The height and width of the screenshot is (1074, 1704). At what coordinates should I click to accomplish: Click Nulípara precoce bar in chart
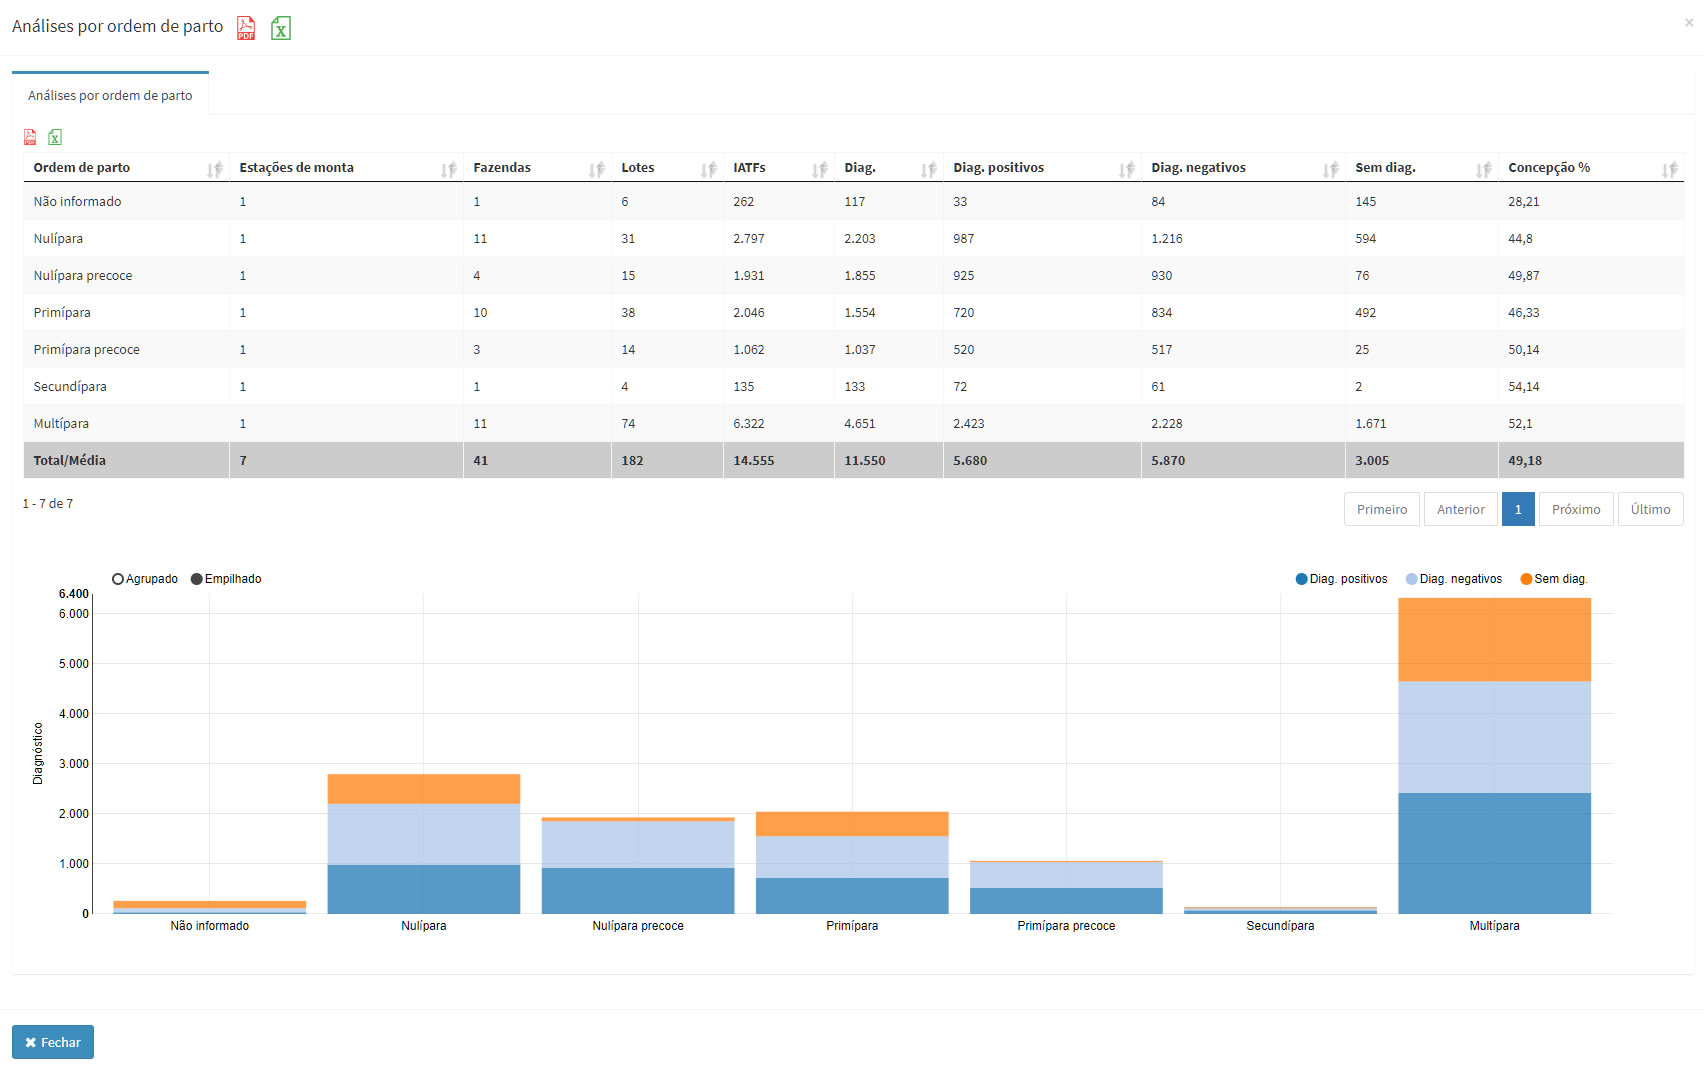638,865
